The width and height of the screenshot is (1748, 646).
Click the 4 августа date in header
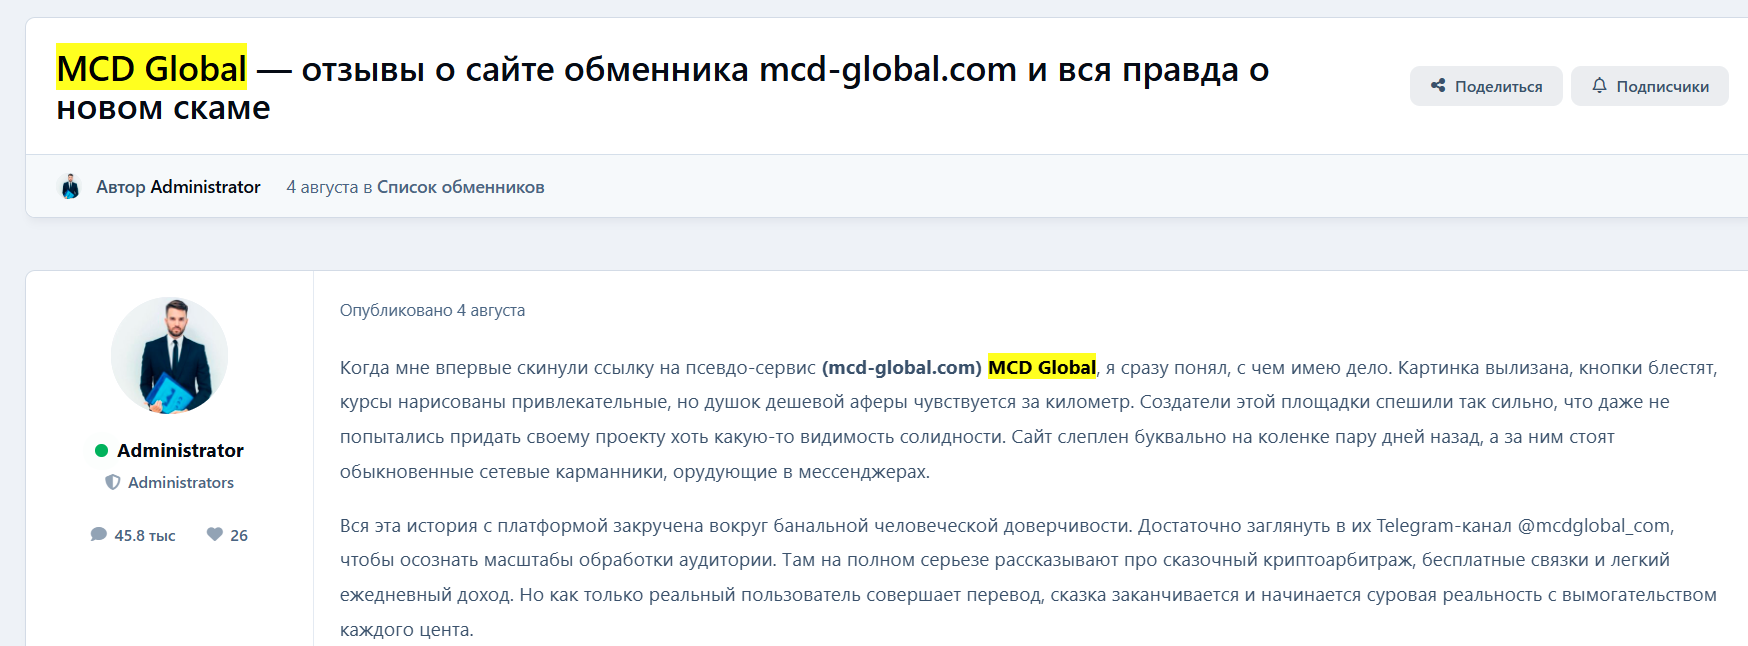pos(322,187)
